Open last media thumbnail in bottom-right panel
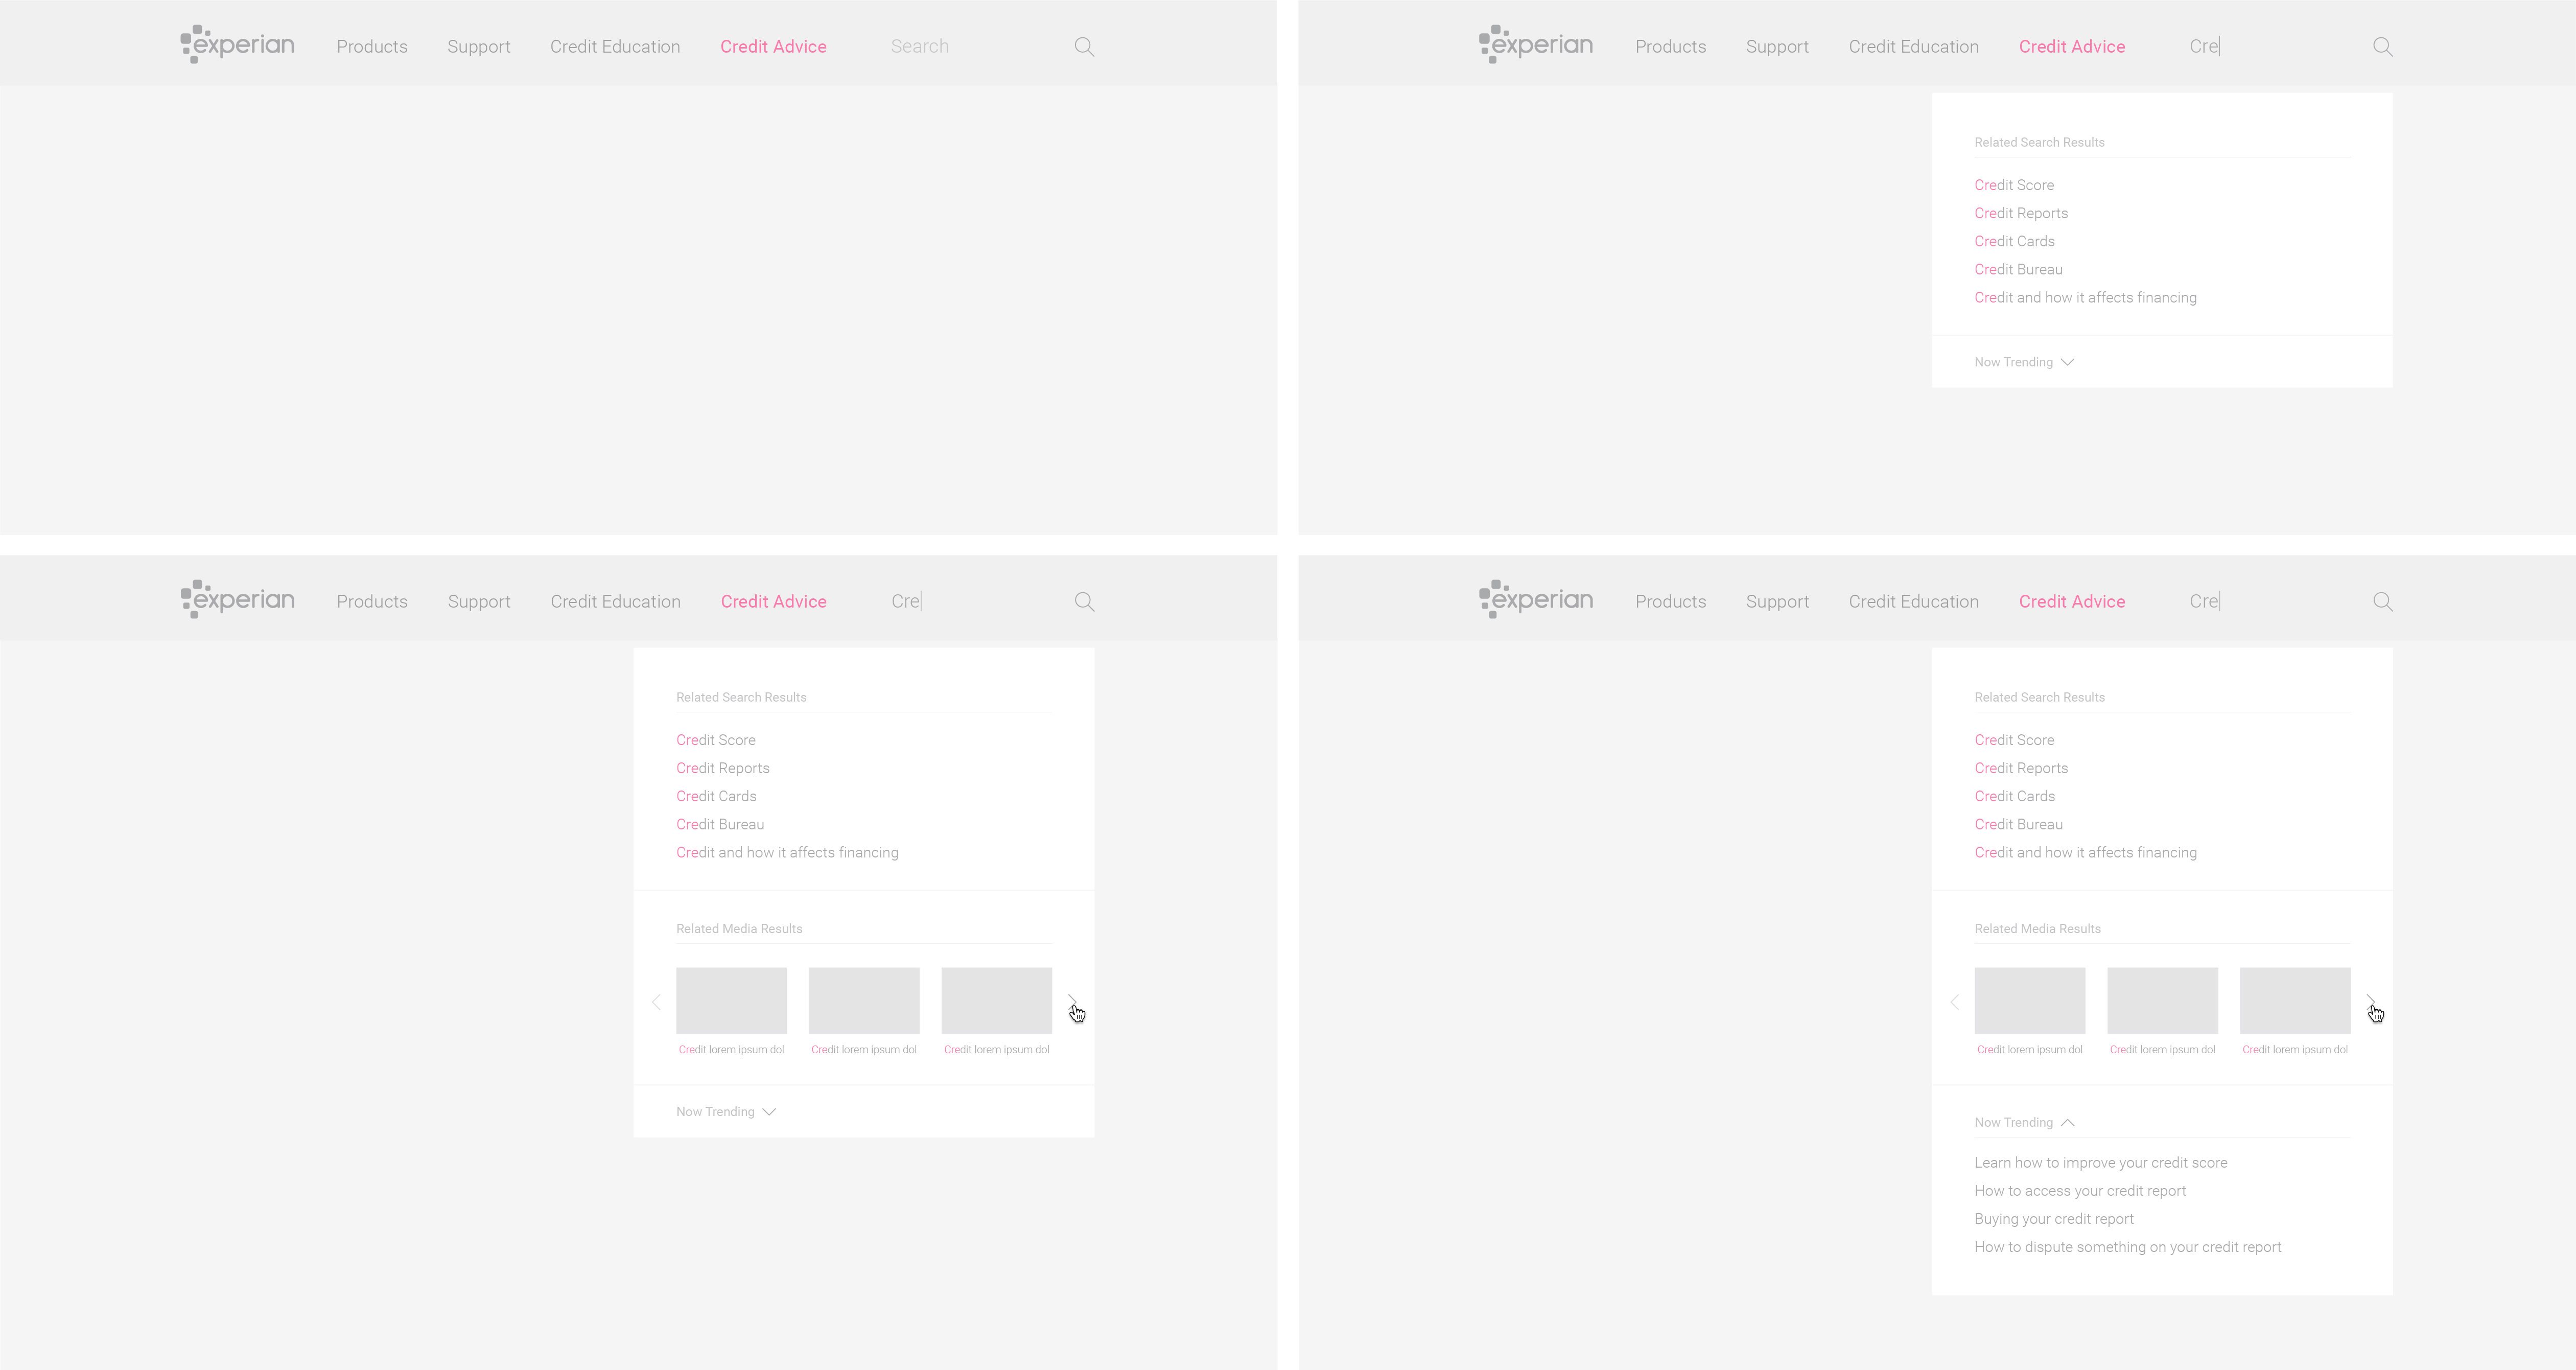The width and height of the screenshot is (2576, 1370). [2295, 1000]
